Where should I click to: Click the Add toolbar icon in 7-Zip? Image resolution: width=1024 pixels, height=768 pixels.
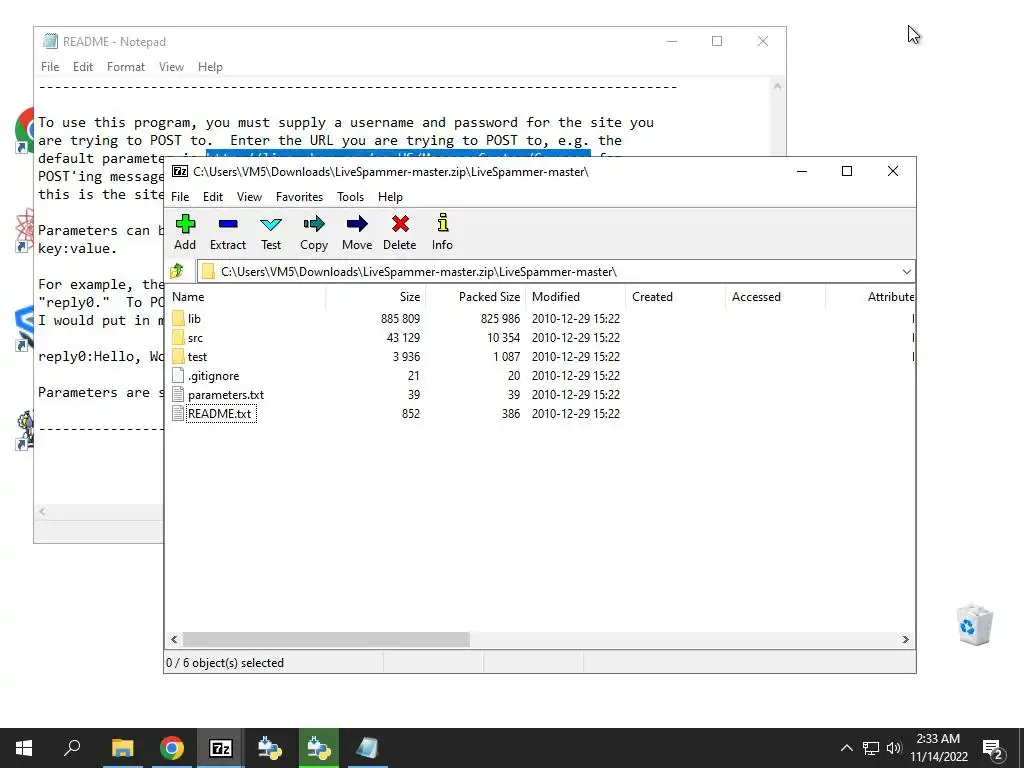[x=185, y=224]
